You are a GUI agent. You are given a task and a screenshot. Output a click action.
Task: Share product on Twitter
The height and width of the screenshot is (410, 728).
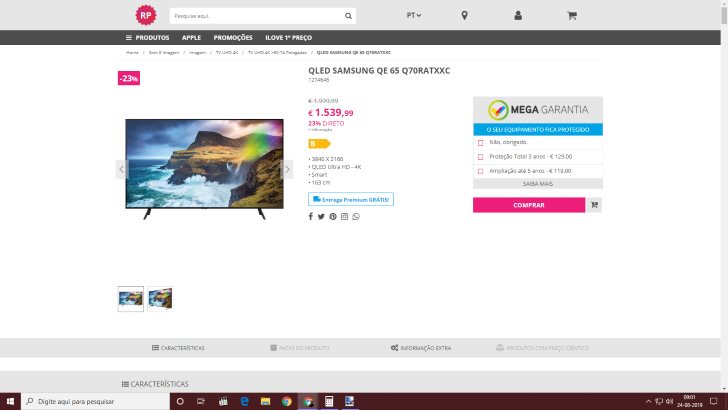coord(321,216)
